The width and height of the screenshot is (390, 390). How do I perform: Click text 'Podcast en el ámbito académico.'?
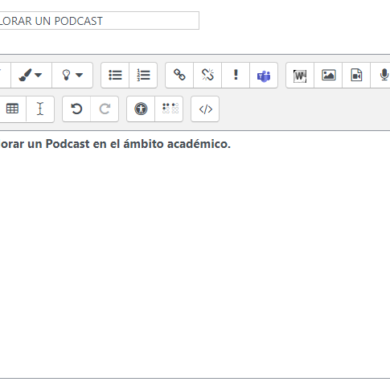pos(138,144)
